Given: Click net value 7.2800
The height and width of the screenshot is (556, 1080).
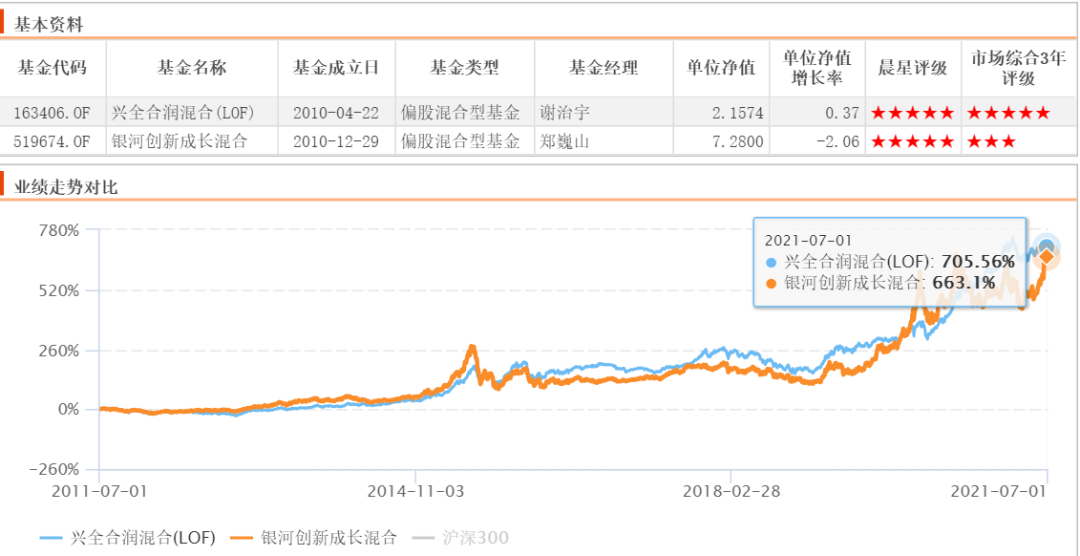Looking at the screenshot, I should [x=738, y=141].
